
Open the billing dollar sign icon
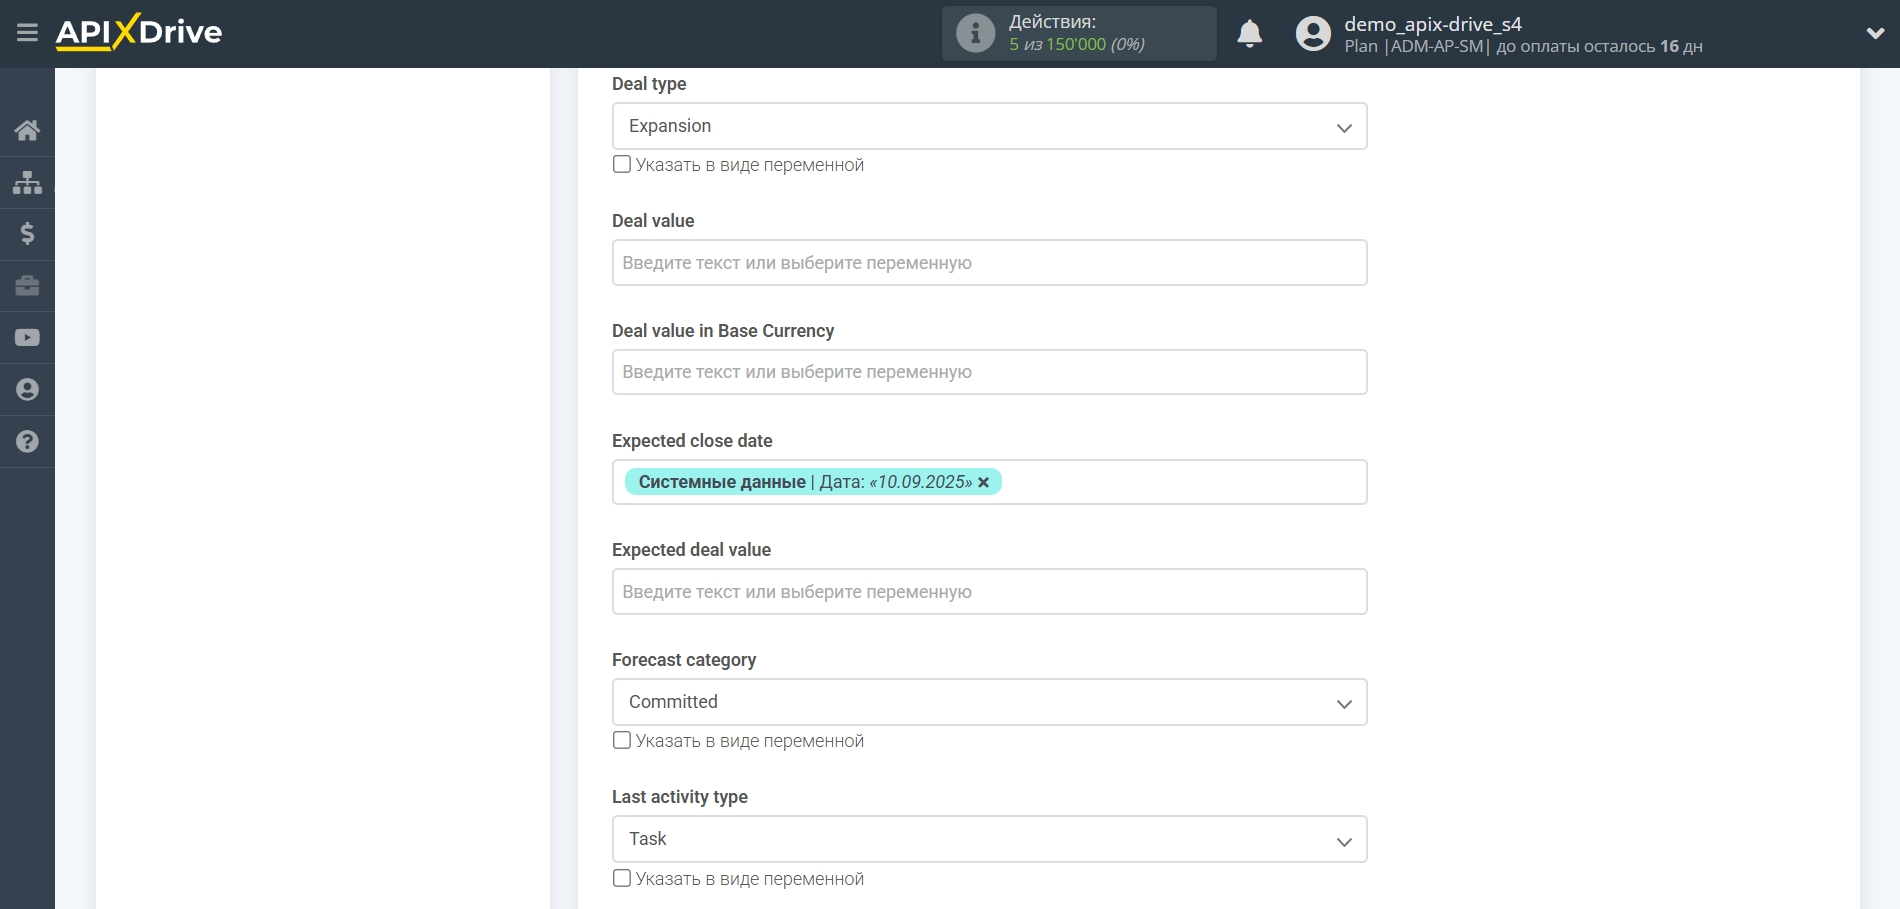pos(27,234)
